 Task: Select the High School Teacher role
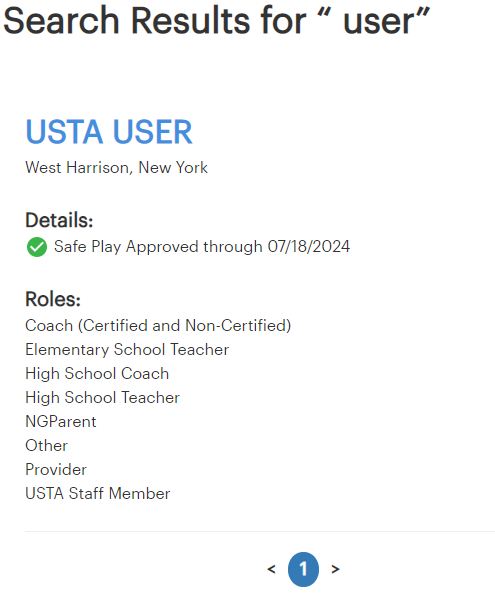point(103,397)
